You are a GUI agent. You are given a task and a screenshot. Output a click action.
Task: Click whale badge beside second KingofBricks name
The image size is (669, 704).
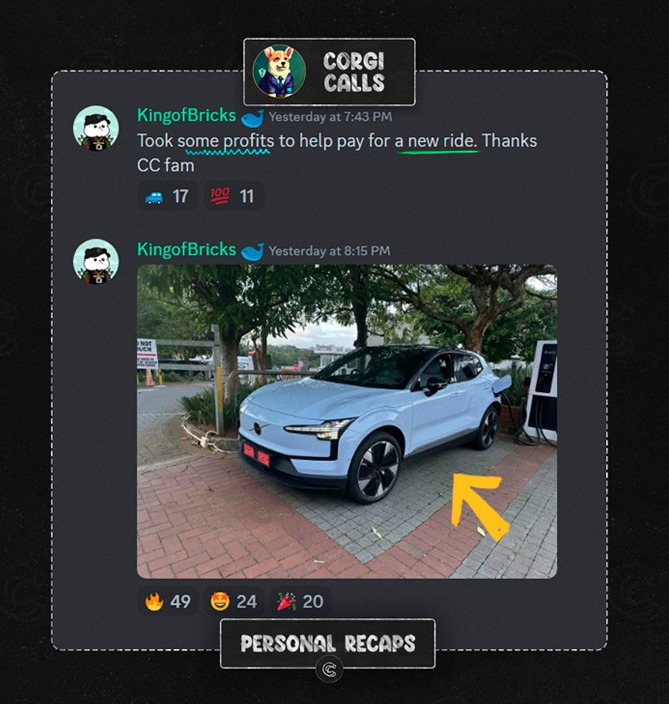252,252
